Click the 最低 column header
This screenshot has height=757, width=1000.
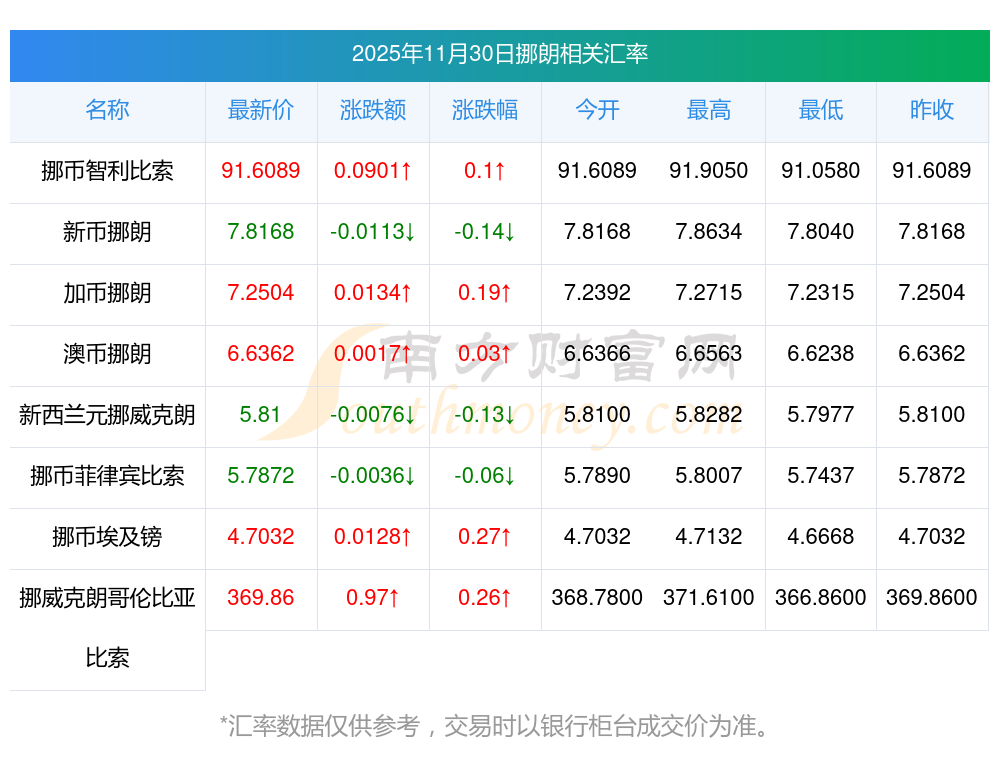[821, 110]
